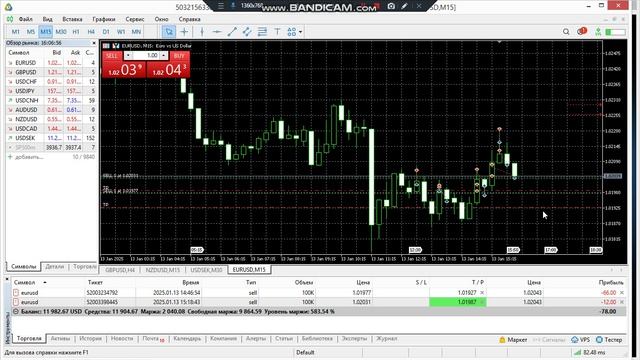Decrease trade volume with left arrow
This screenshot has height=360, width=640.
tap(128, 56)
